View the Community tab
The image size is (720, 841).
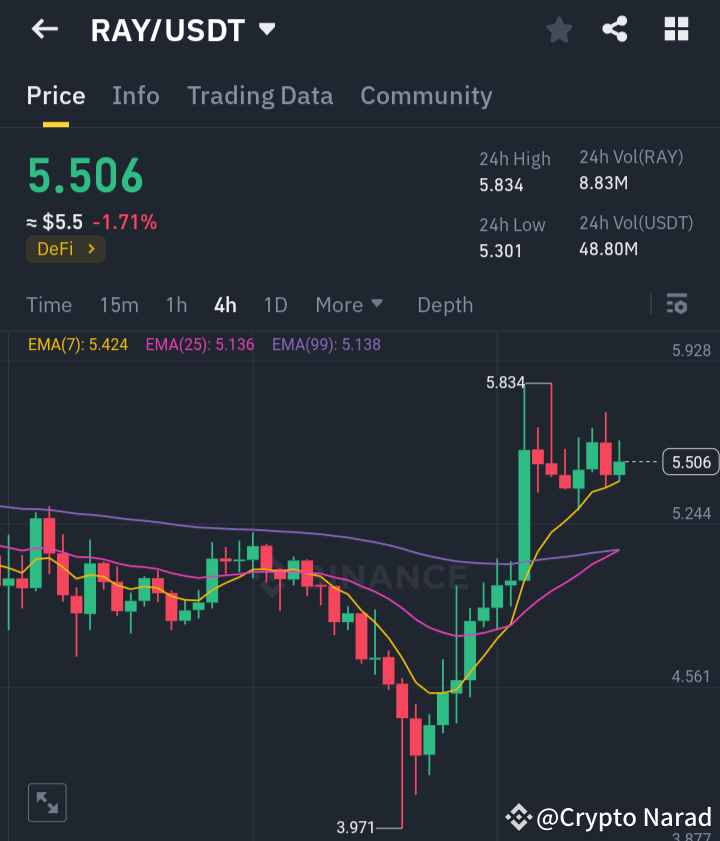click(x=426, y=96)
